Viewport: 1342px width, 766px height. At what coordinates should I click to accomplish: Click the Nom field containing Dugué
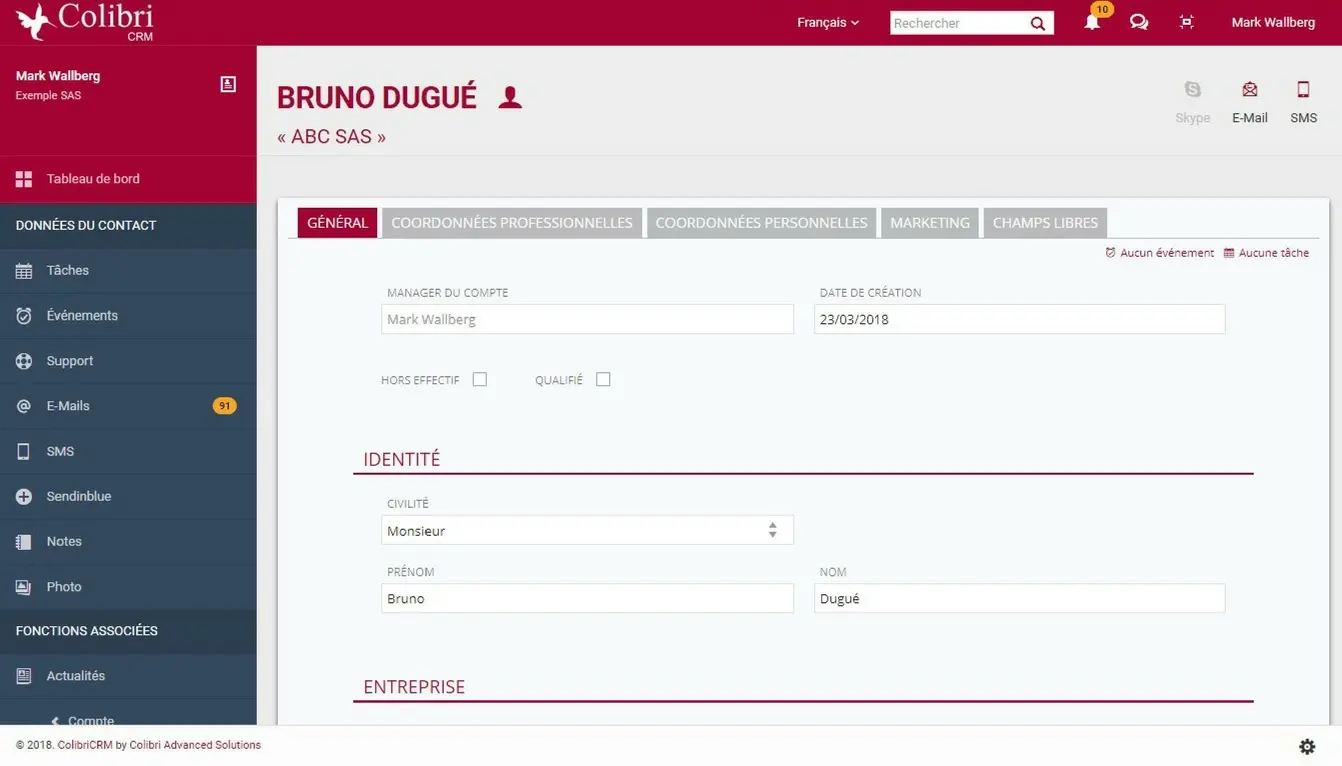(1019, 598)
